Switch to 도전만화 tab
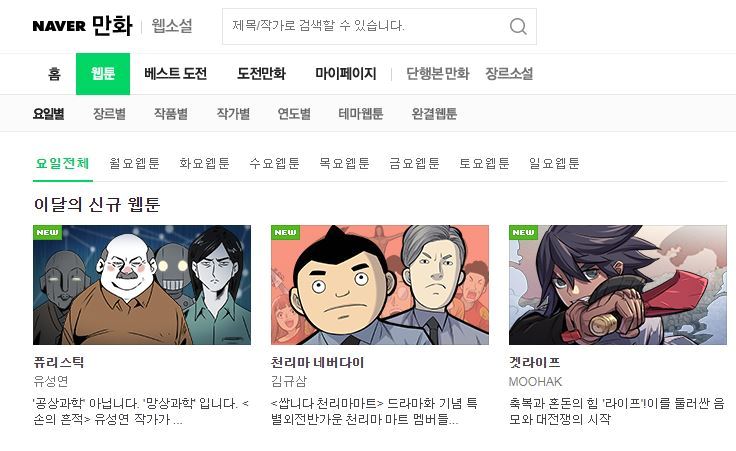 (x=261, y=74)
